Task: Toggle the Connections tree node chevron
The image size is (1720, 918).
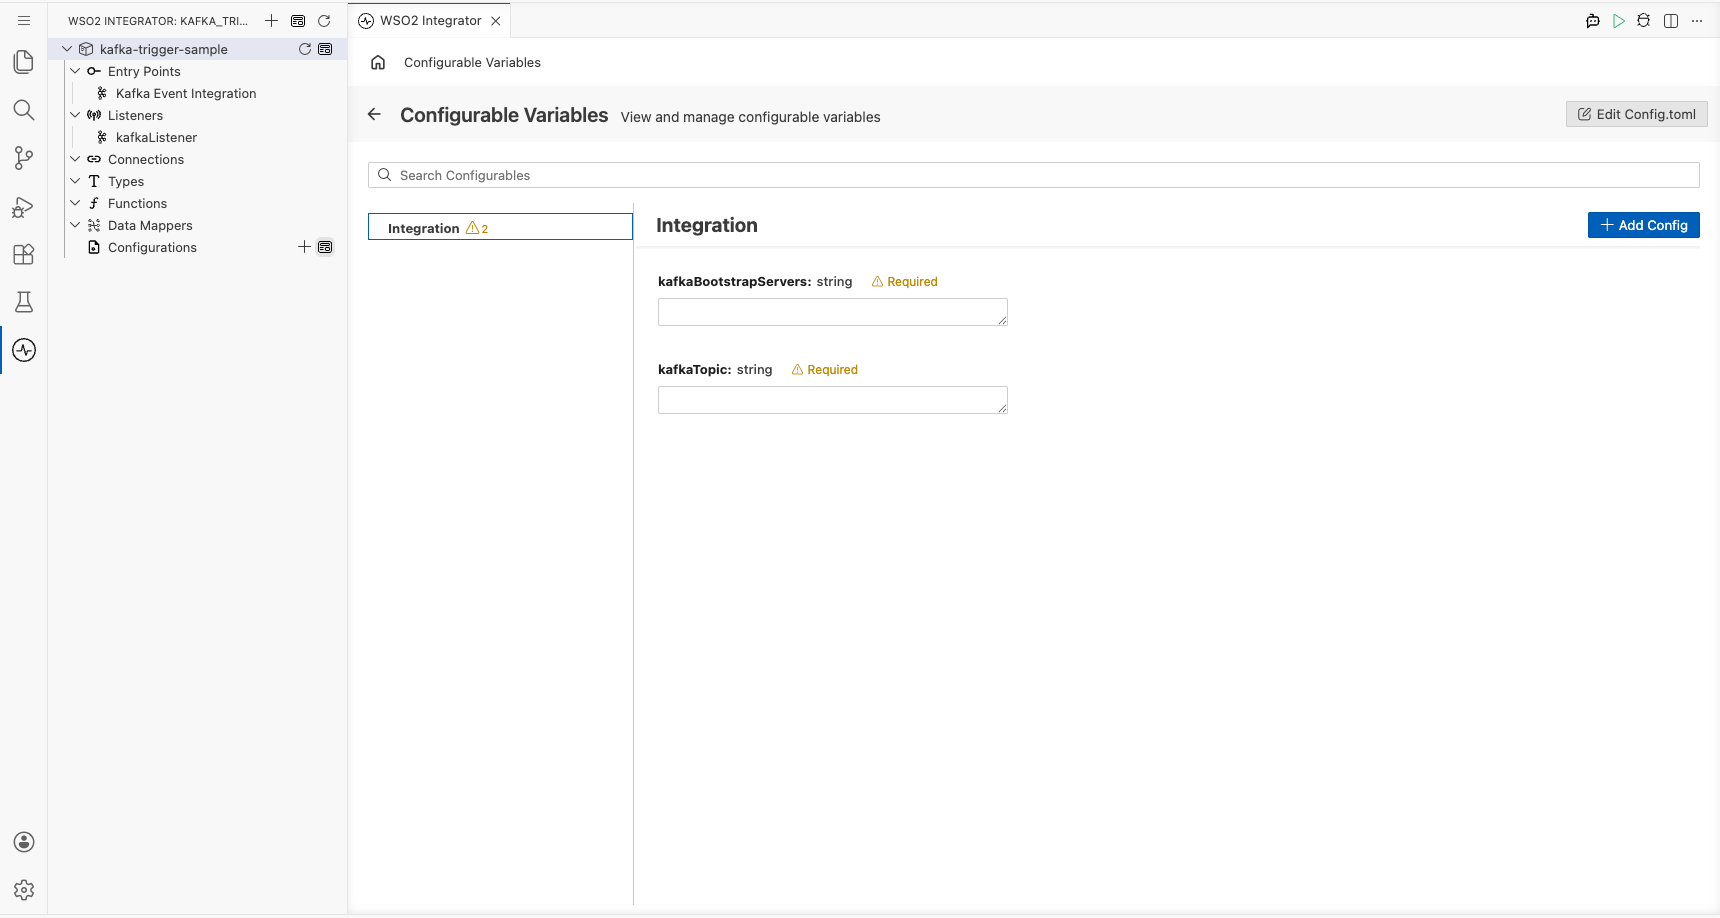Action: [75, 159]
